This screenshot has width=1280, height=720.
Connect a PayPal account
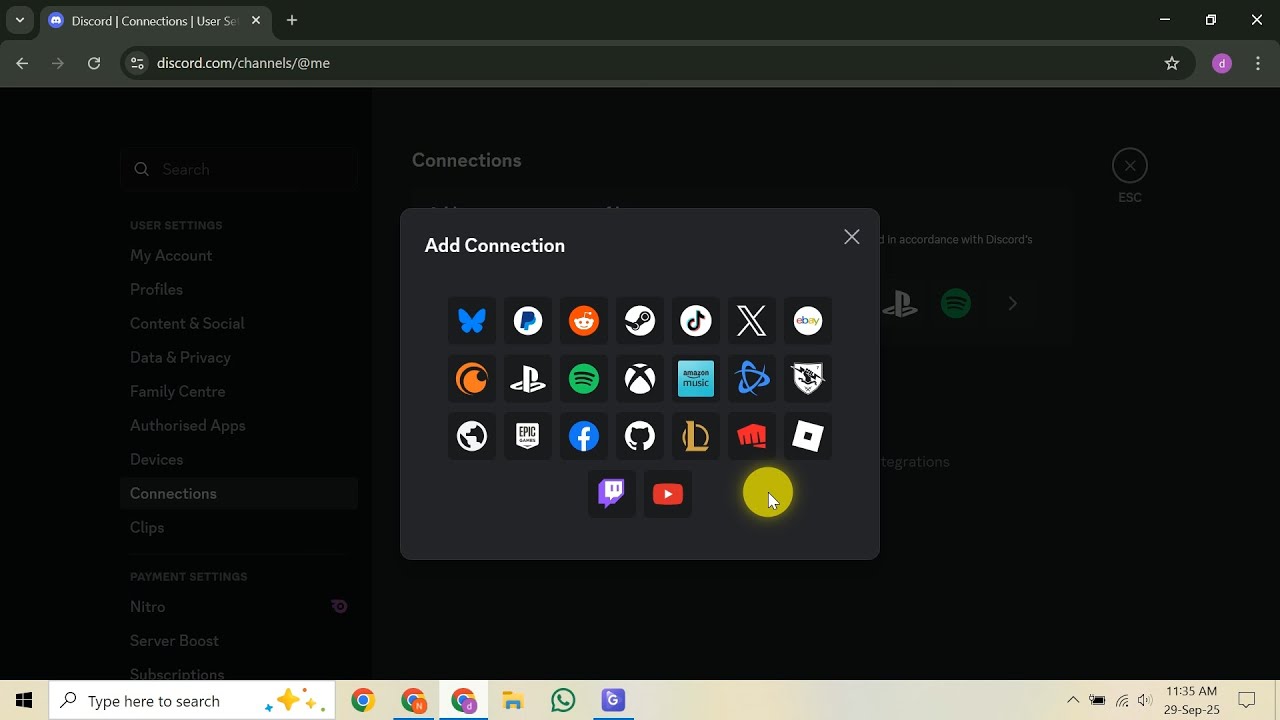point(528,321)
